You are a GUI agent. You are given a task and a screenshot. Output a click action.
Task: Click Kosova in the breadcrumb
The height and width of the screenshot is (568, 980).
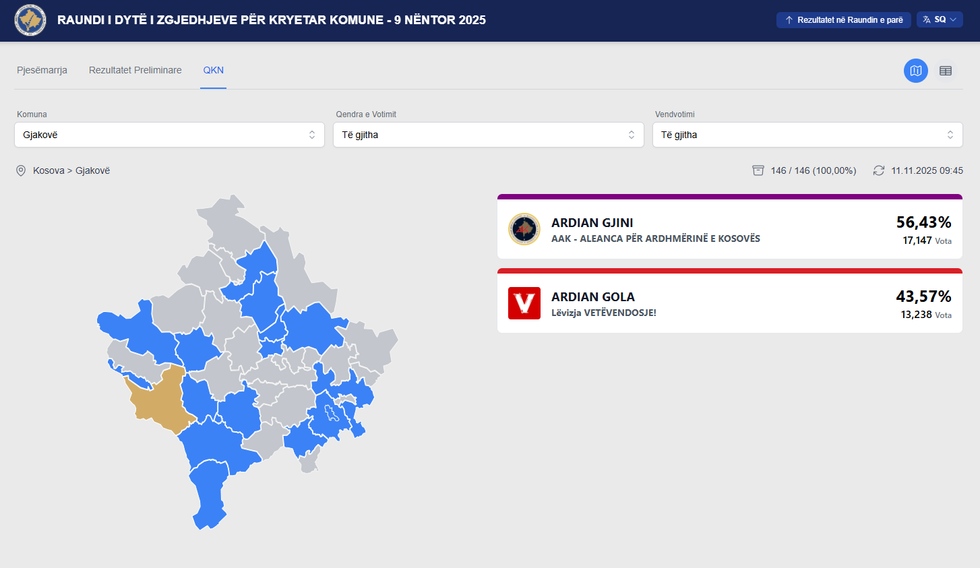pyautogui.click(x=49, y=171)
